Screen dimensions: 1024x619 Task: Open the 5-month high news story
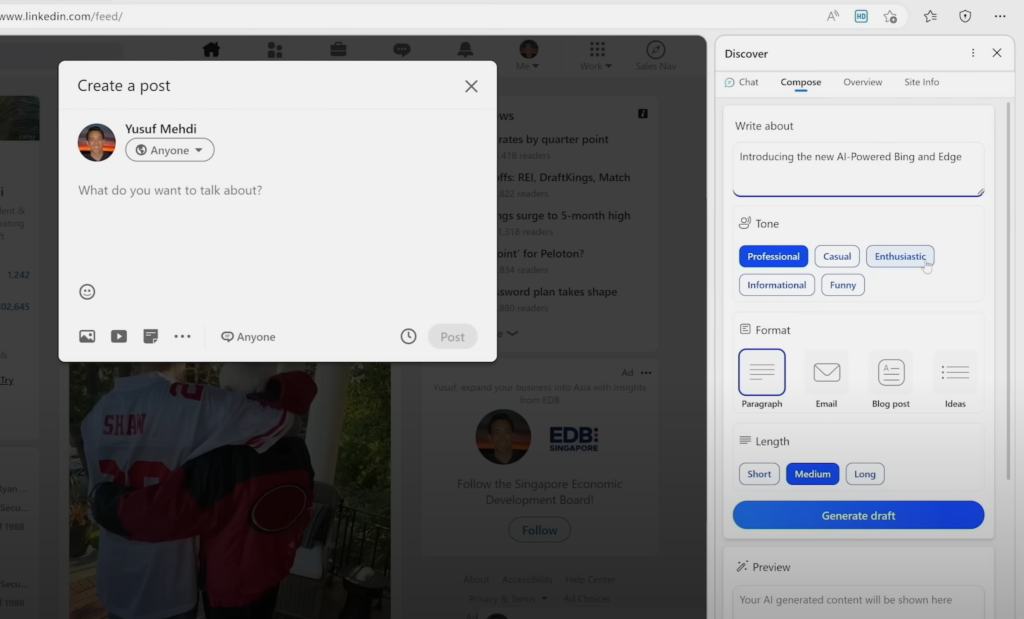pyautogui.click(x=564, y=215)
